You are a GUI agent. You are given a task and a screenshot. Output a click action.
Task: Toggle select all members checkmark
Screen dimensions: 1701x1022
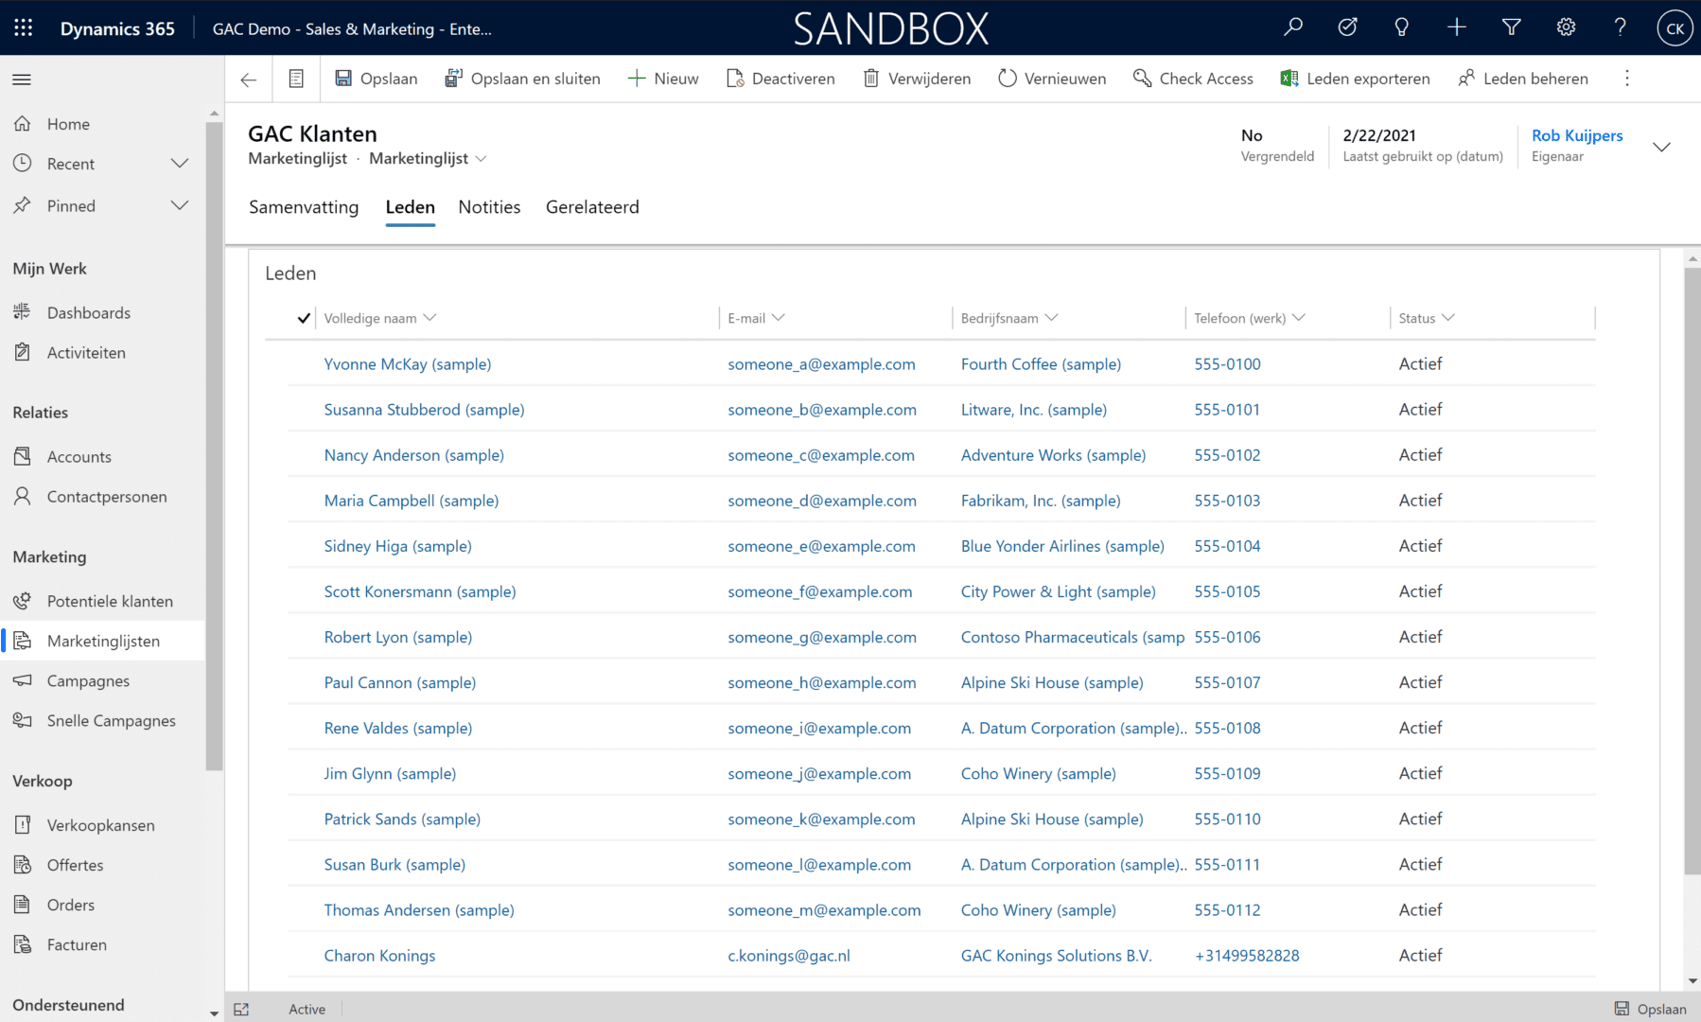(x=303, y=318)
